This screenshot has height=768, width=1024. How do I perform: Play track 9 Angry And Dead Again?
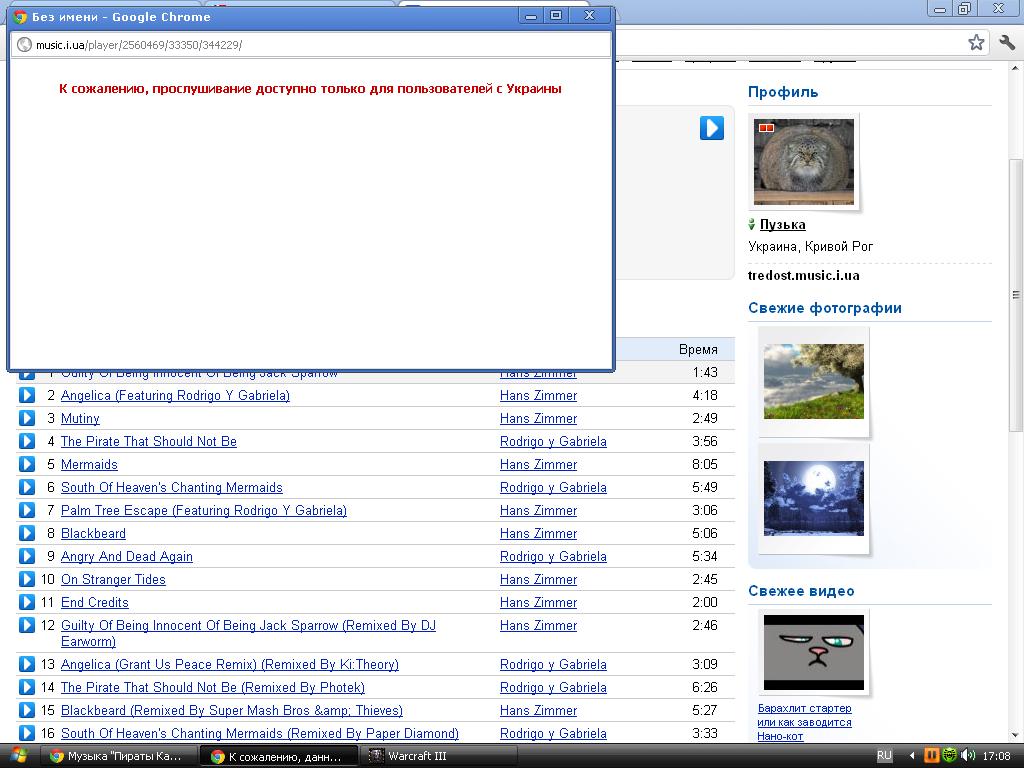tap(27, 556)
